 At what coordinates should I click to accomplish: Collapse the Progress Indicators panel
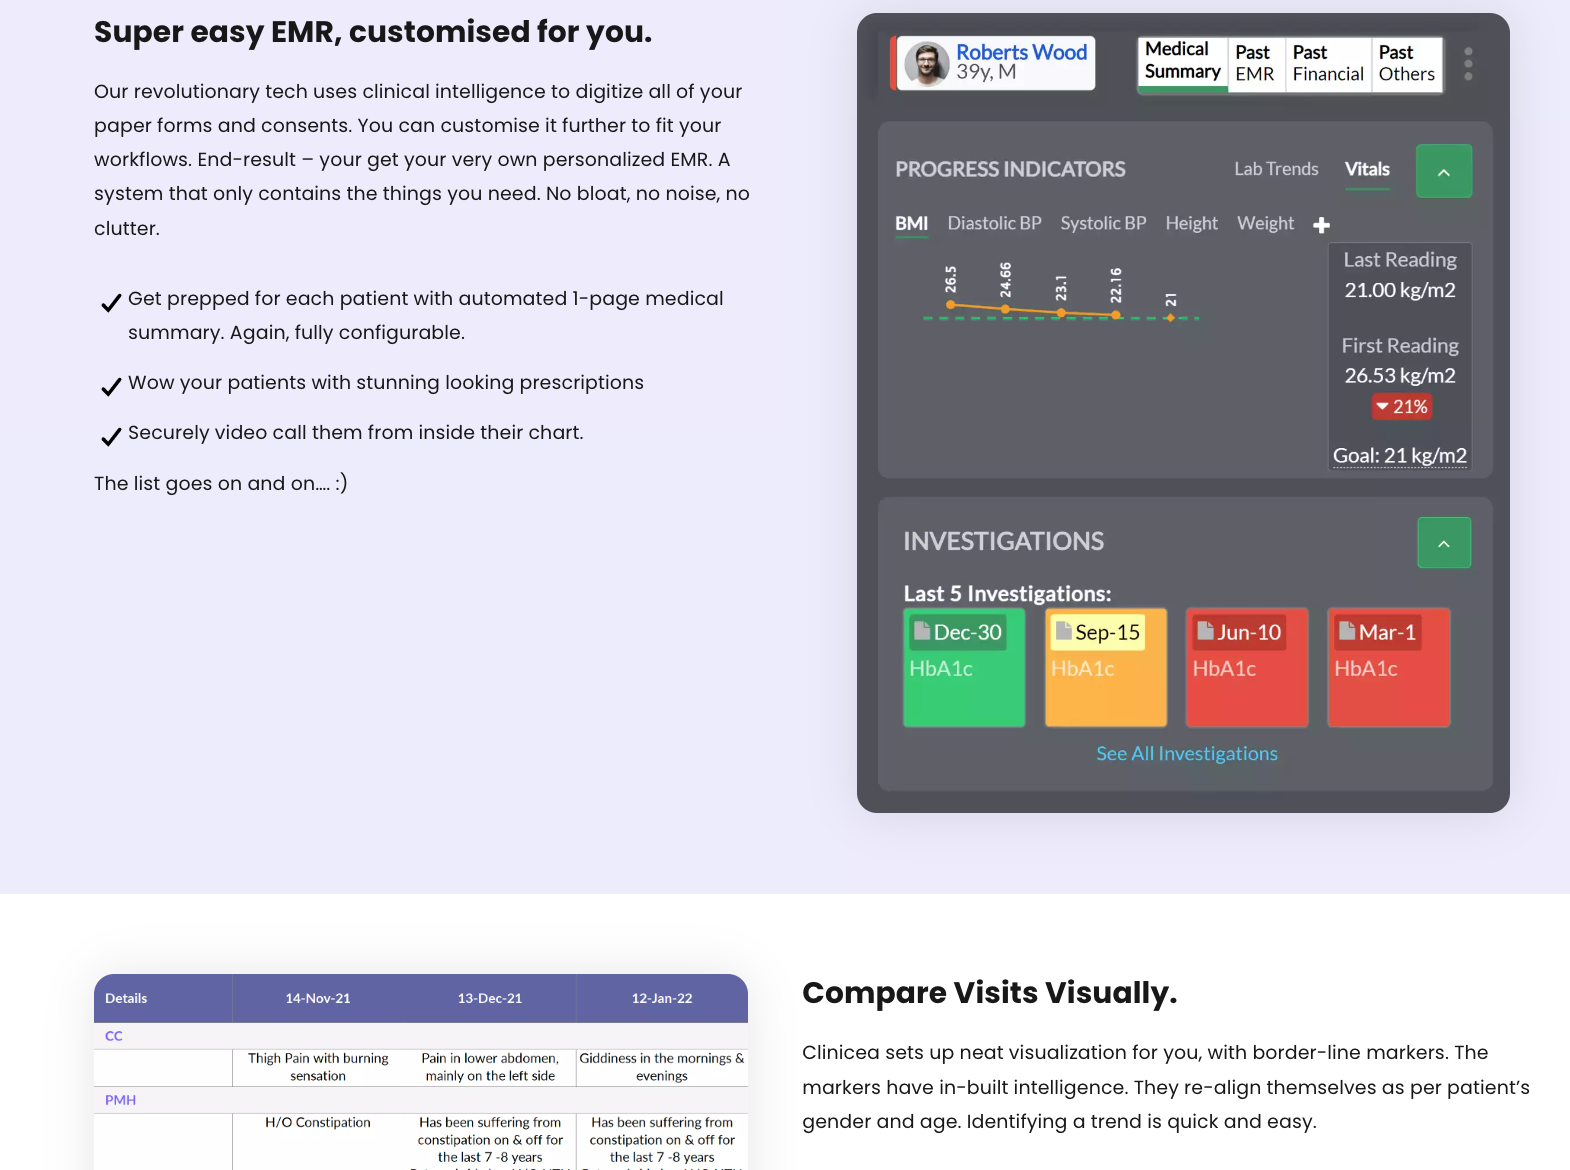(1443, 171)
